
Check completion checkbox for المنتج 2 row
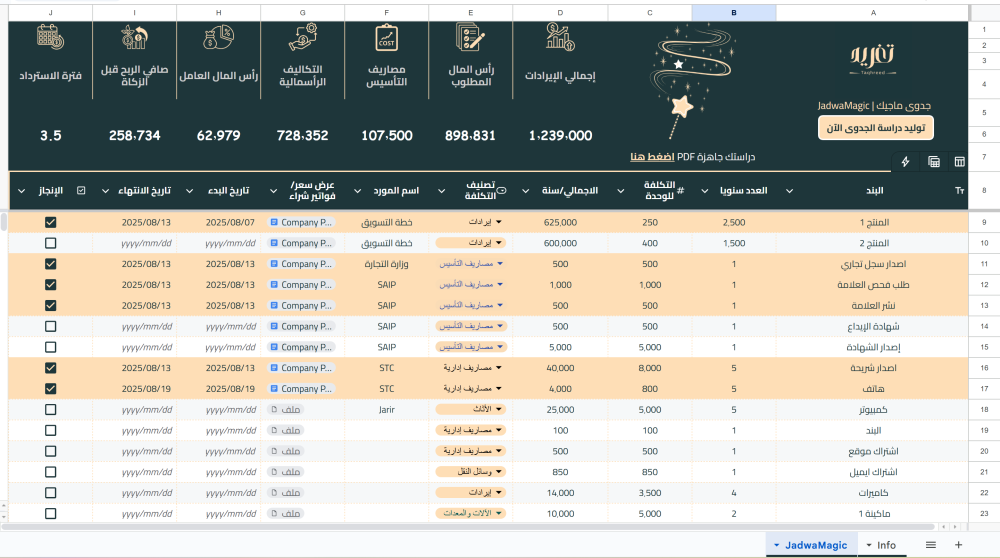pos(51,243)
